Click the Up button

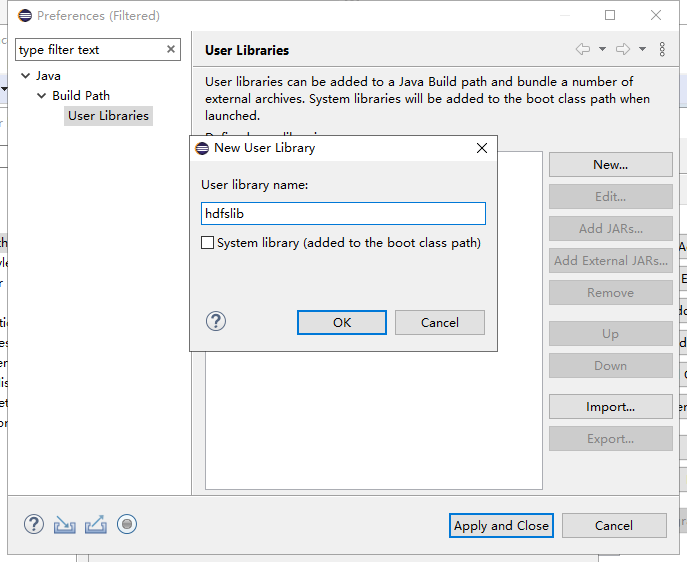(610, 334)
